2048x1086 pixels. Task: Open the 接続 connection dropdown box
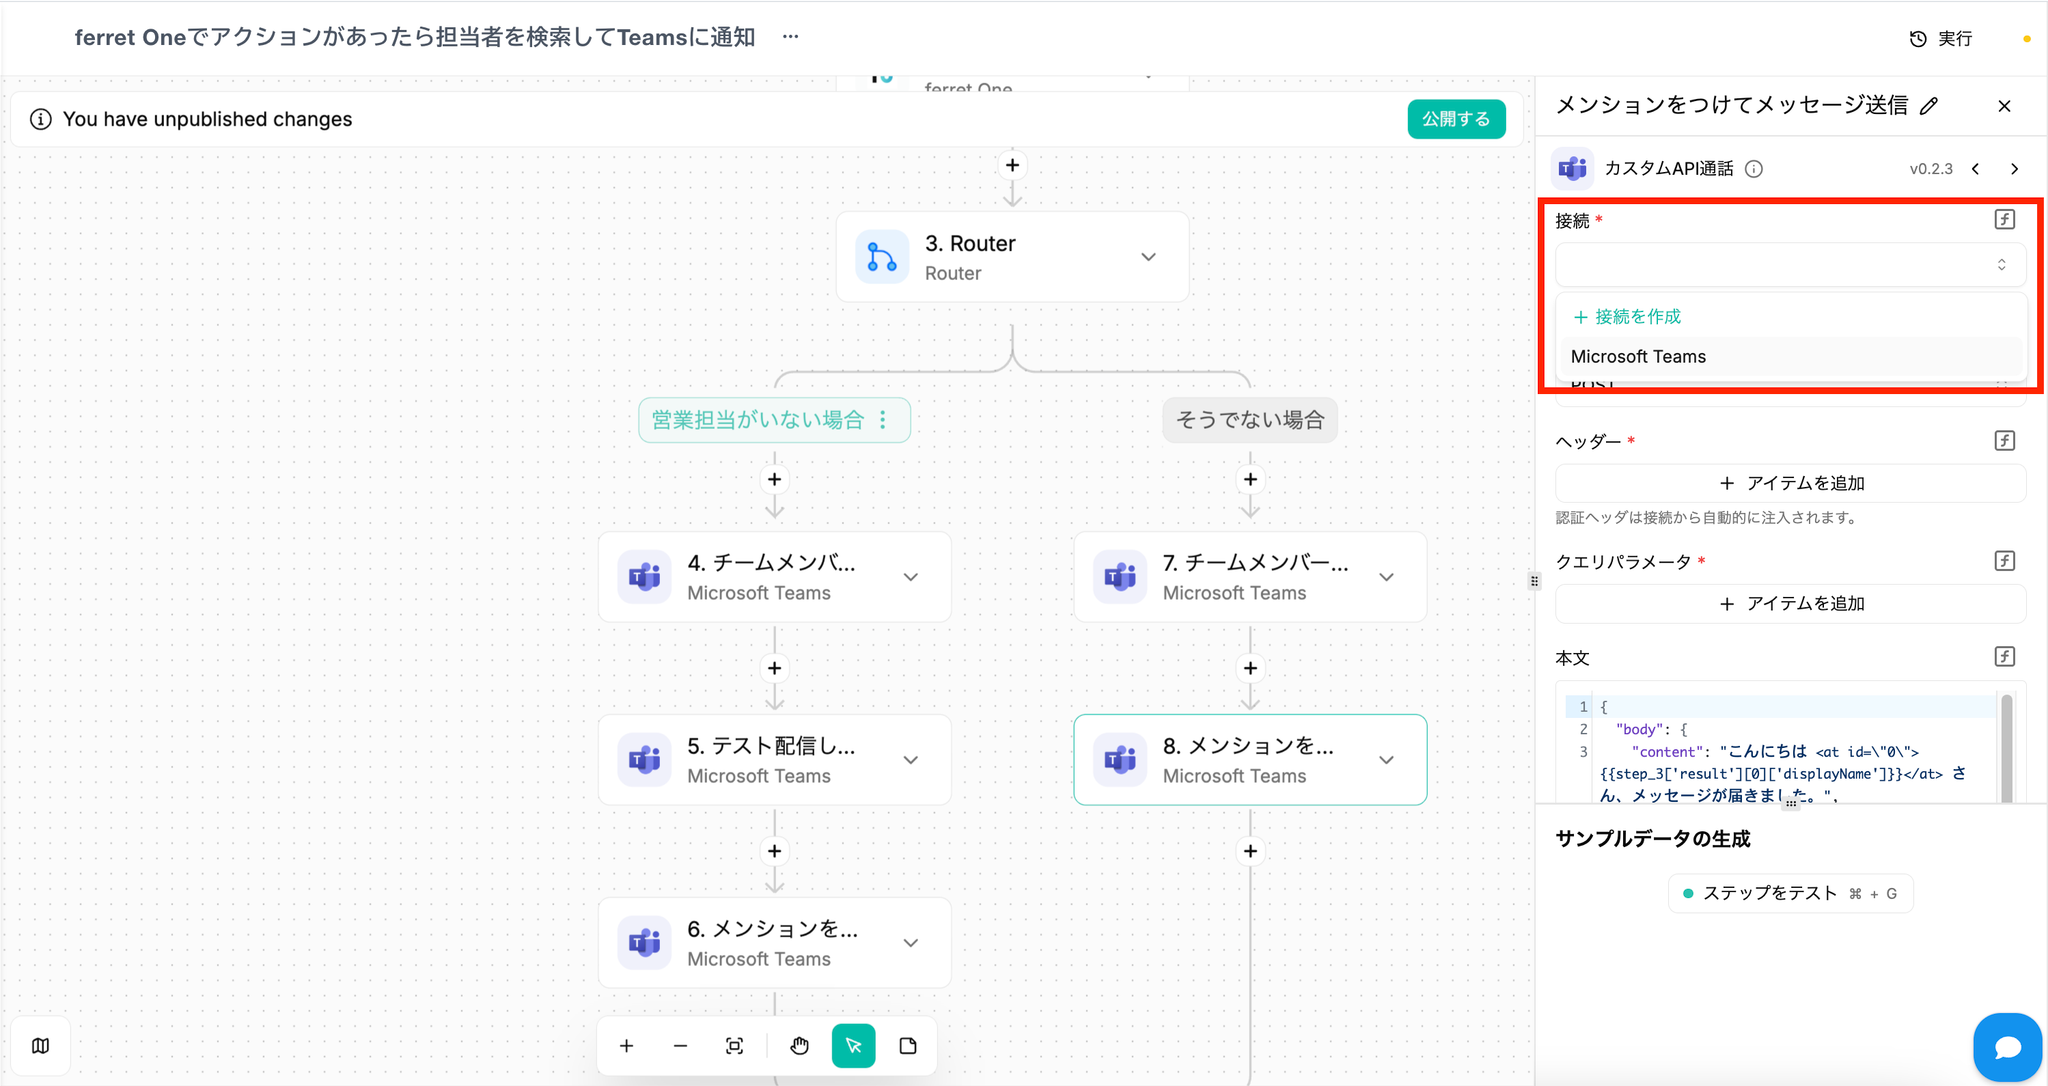[x=1789, y=265]
